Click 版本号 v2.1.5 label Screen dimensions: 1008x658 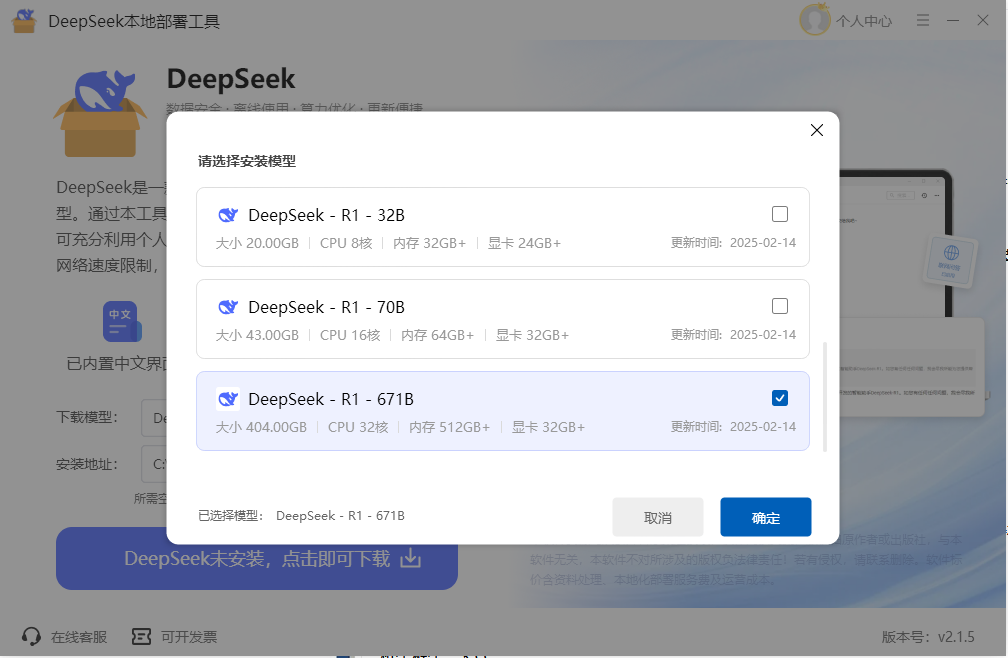point(928,637)
